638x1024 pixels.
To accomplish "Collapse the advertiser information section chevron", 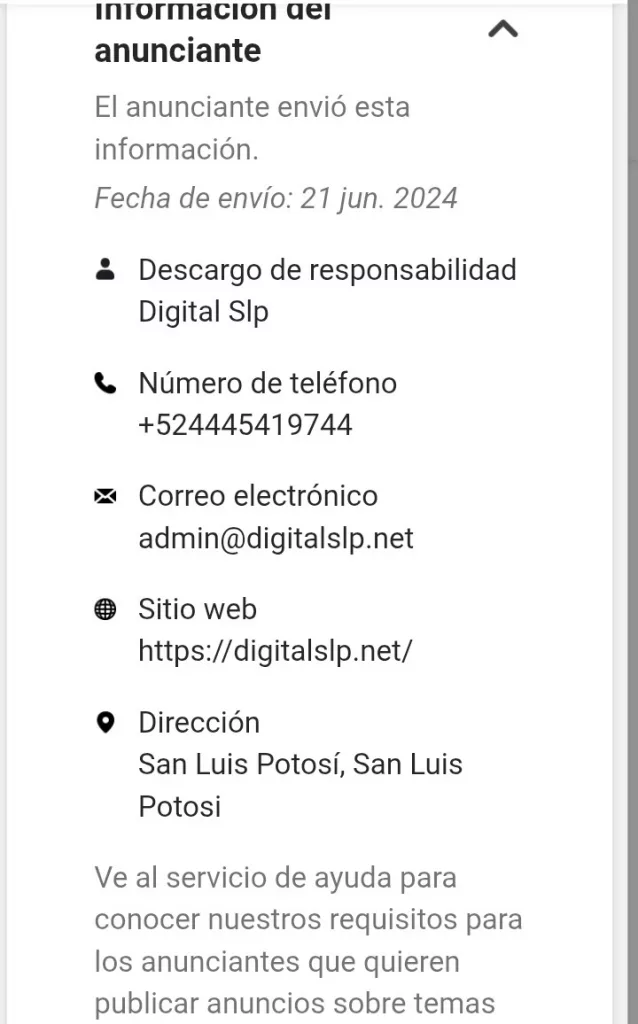I will coord(502,30).
